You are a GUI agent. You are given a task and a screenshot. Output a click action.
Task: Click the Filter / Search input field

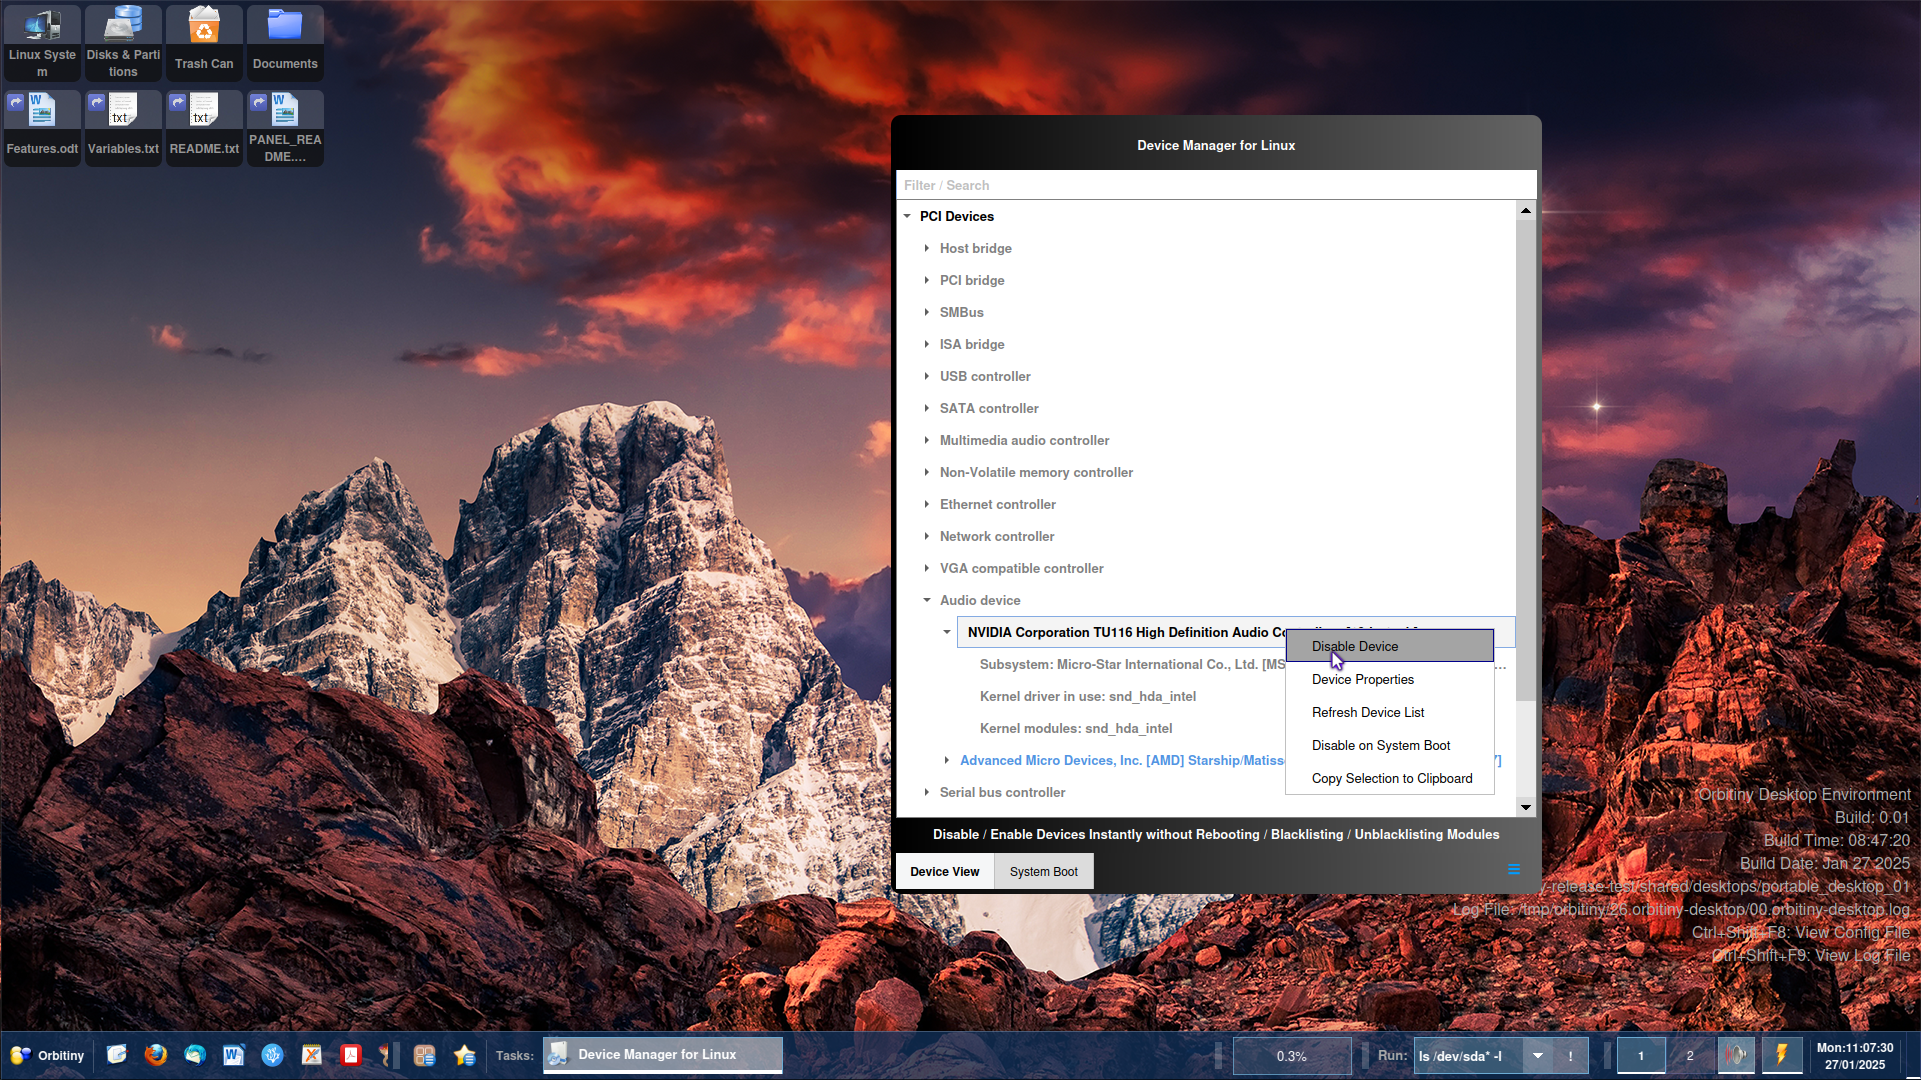[1215, 185]
